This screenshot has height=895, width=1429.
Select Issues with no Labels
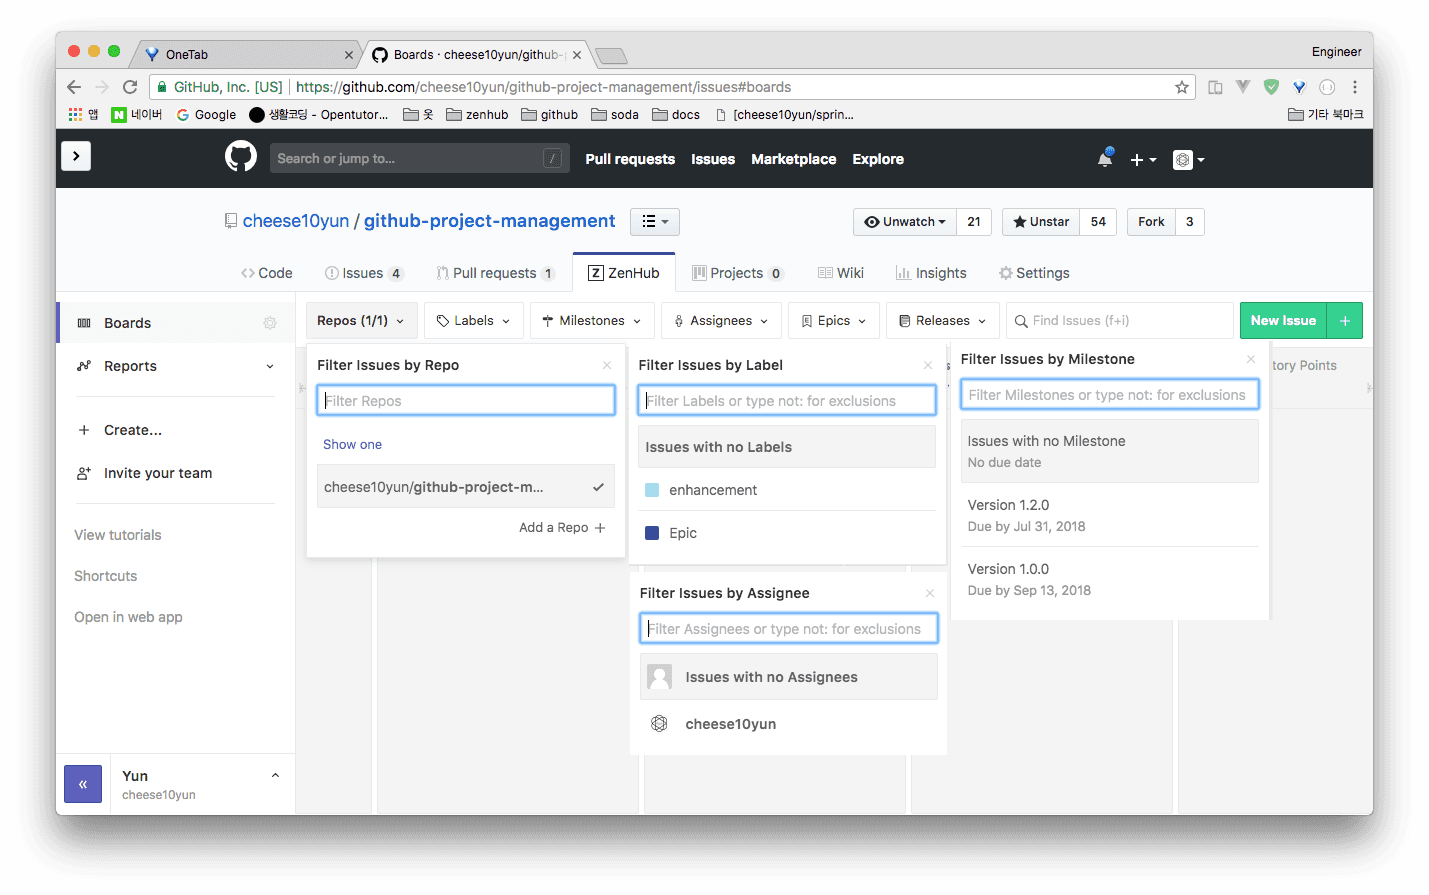tap(787, 447)
